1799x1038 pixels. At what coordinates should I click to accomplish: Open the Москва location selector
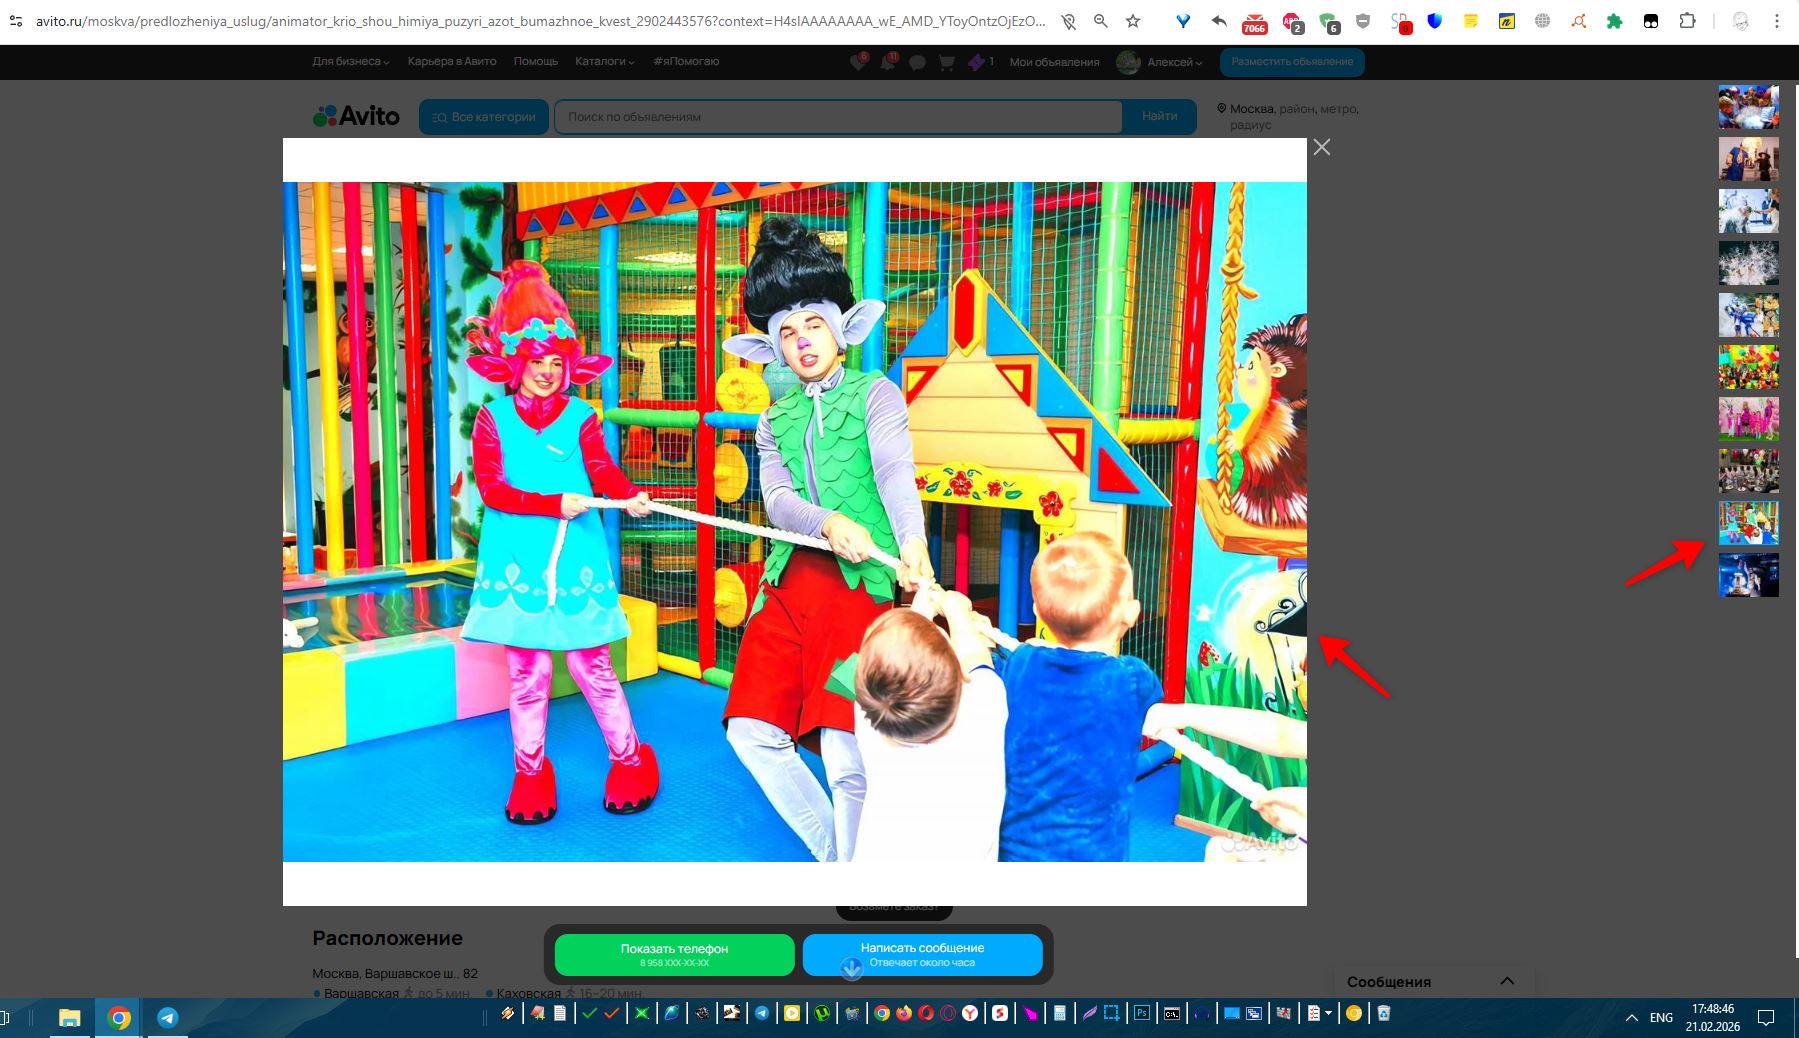1288,116
